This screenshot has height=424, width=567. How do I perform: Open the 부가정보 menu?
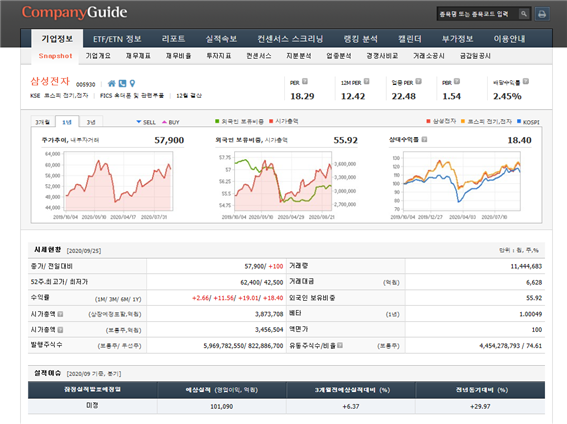[x=457, y=39]
